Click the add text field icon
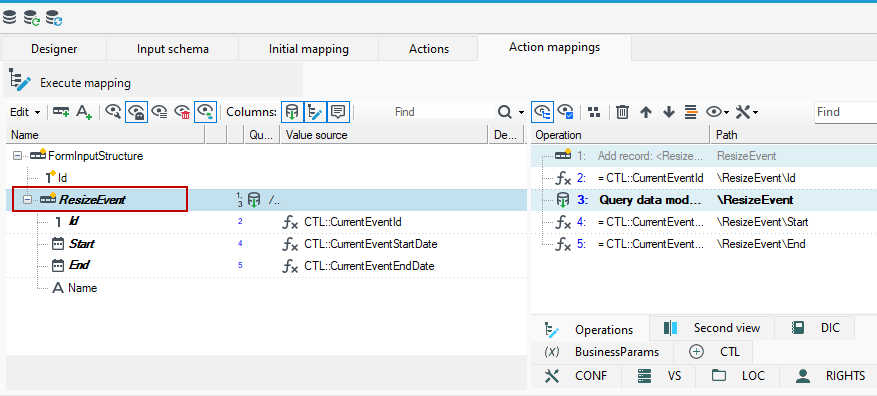The width and height of the screenshot is (877, 396). (84, 112)
